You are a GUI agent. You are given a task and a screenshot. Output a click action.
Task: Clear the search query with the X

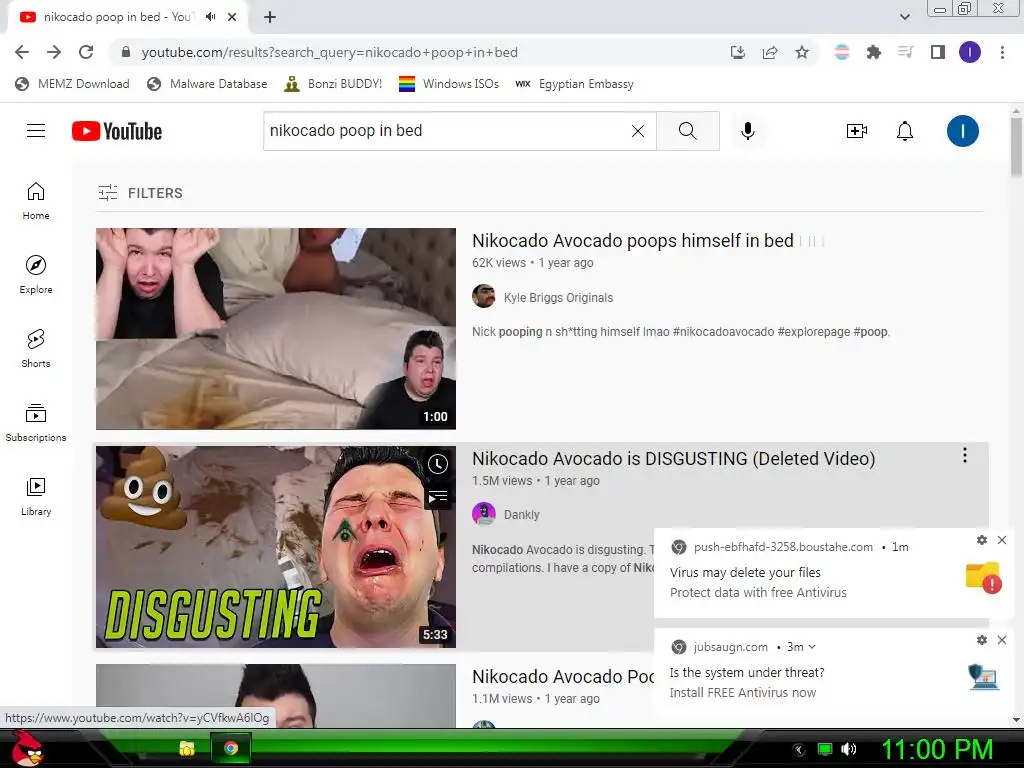coord(638,131)
